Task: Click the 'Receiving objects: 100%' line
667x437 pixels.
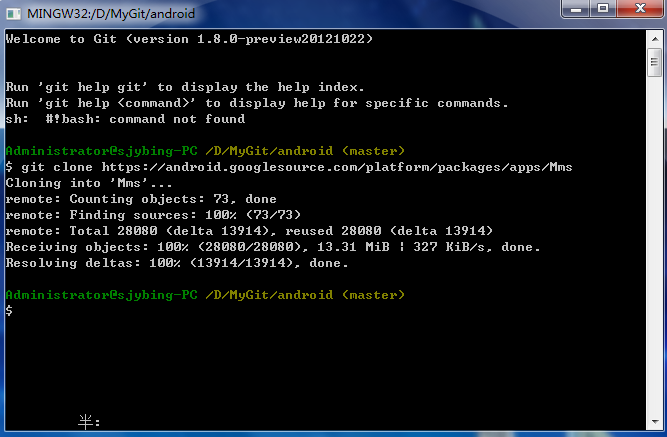Action: click(x=273, y=247)
